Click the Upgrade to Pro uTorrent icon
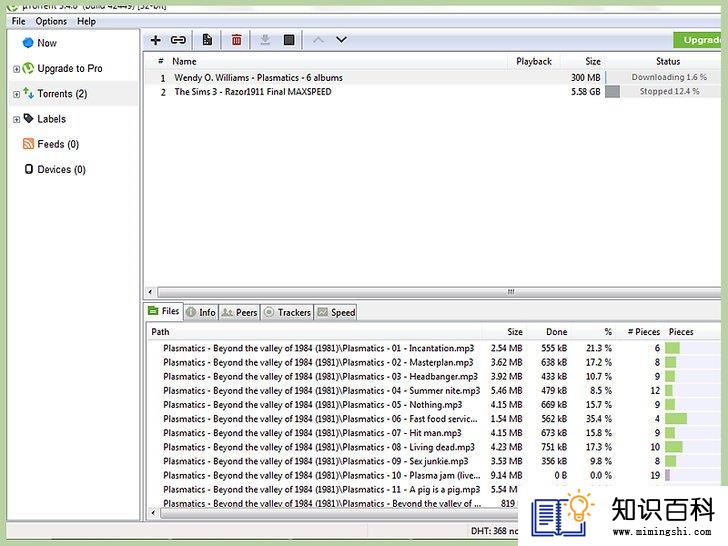 [28, 68]
